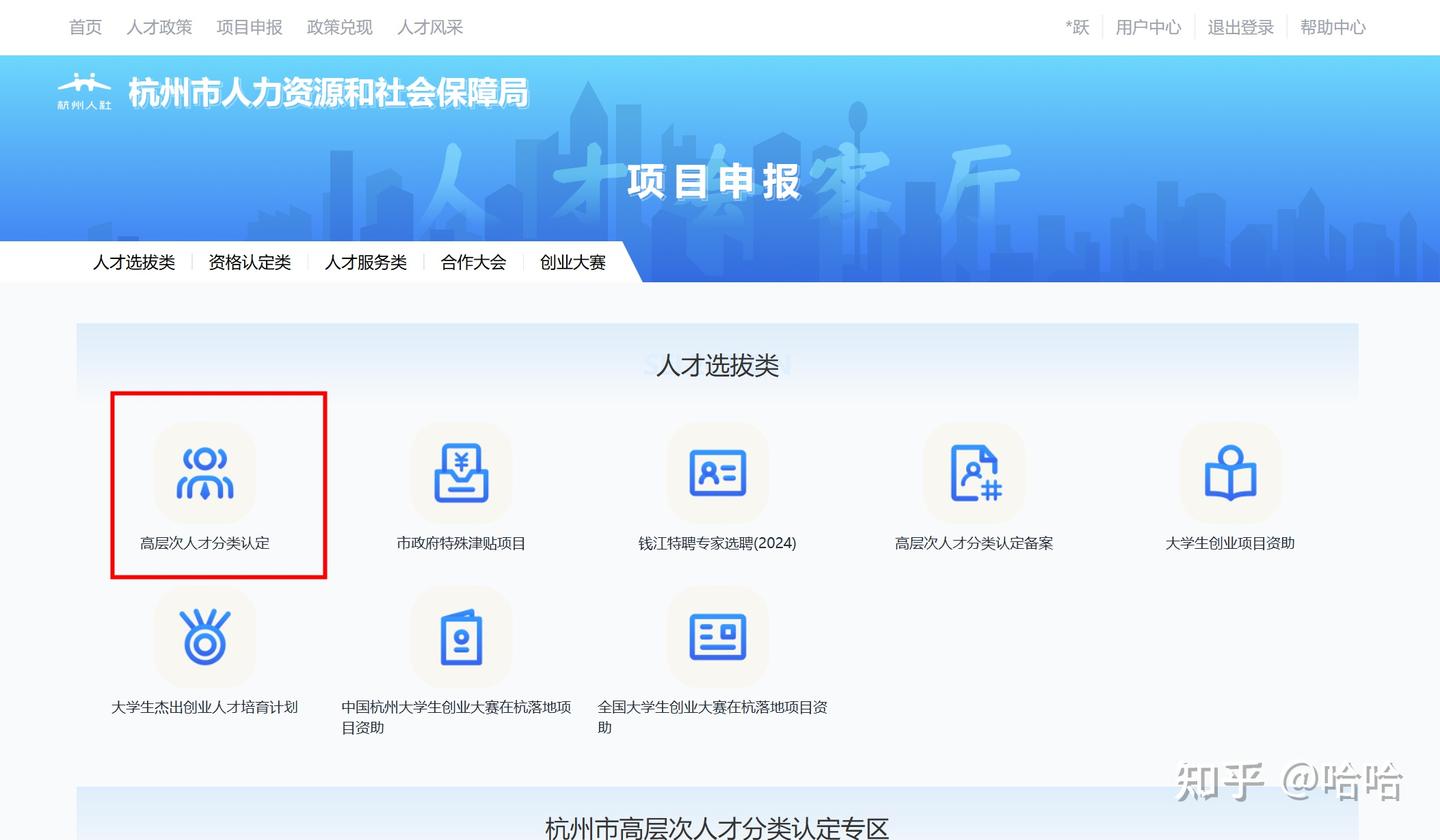Click the 大学生创业项目资助 label text
Screen dimensions: 1440x840
[1230, 543]
